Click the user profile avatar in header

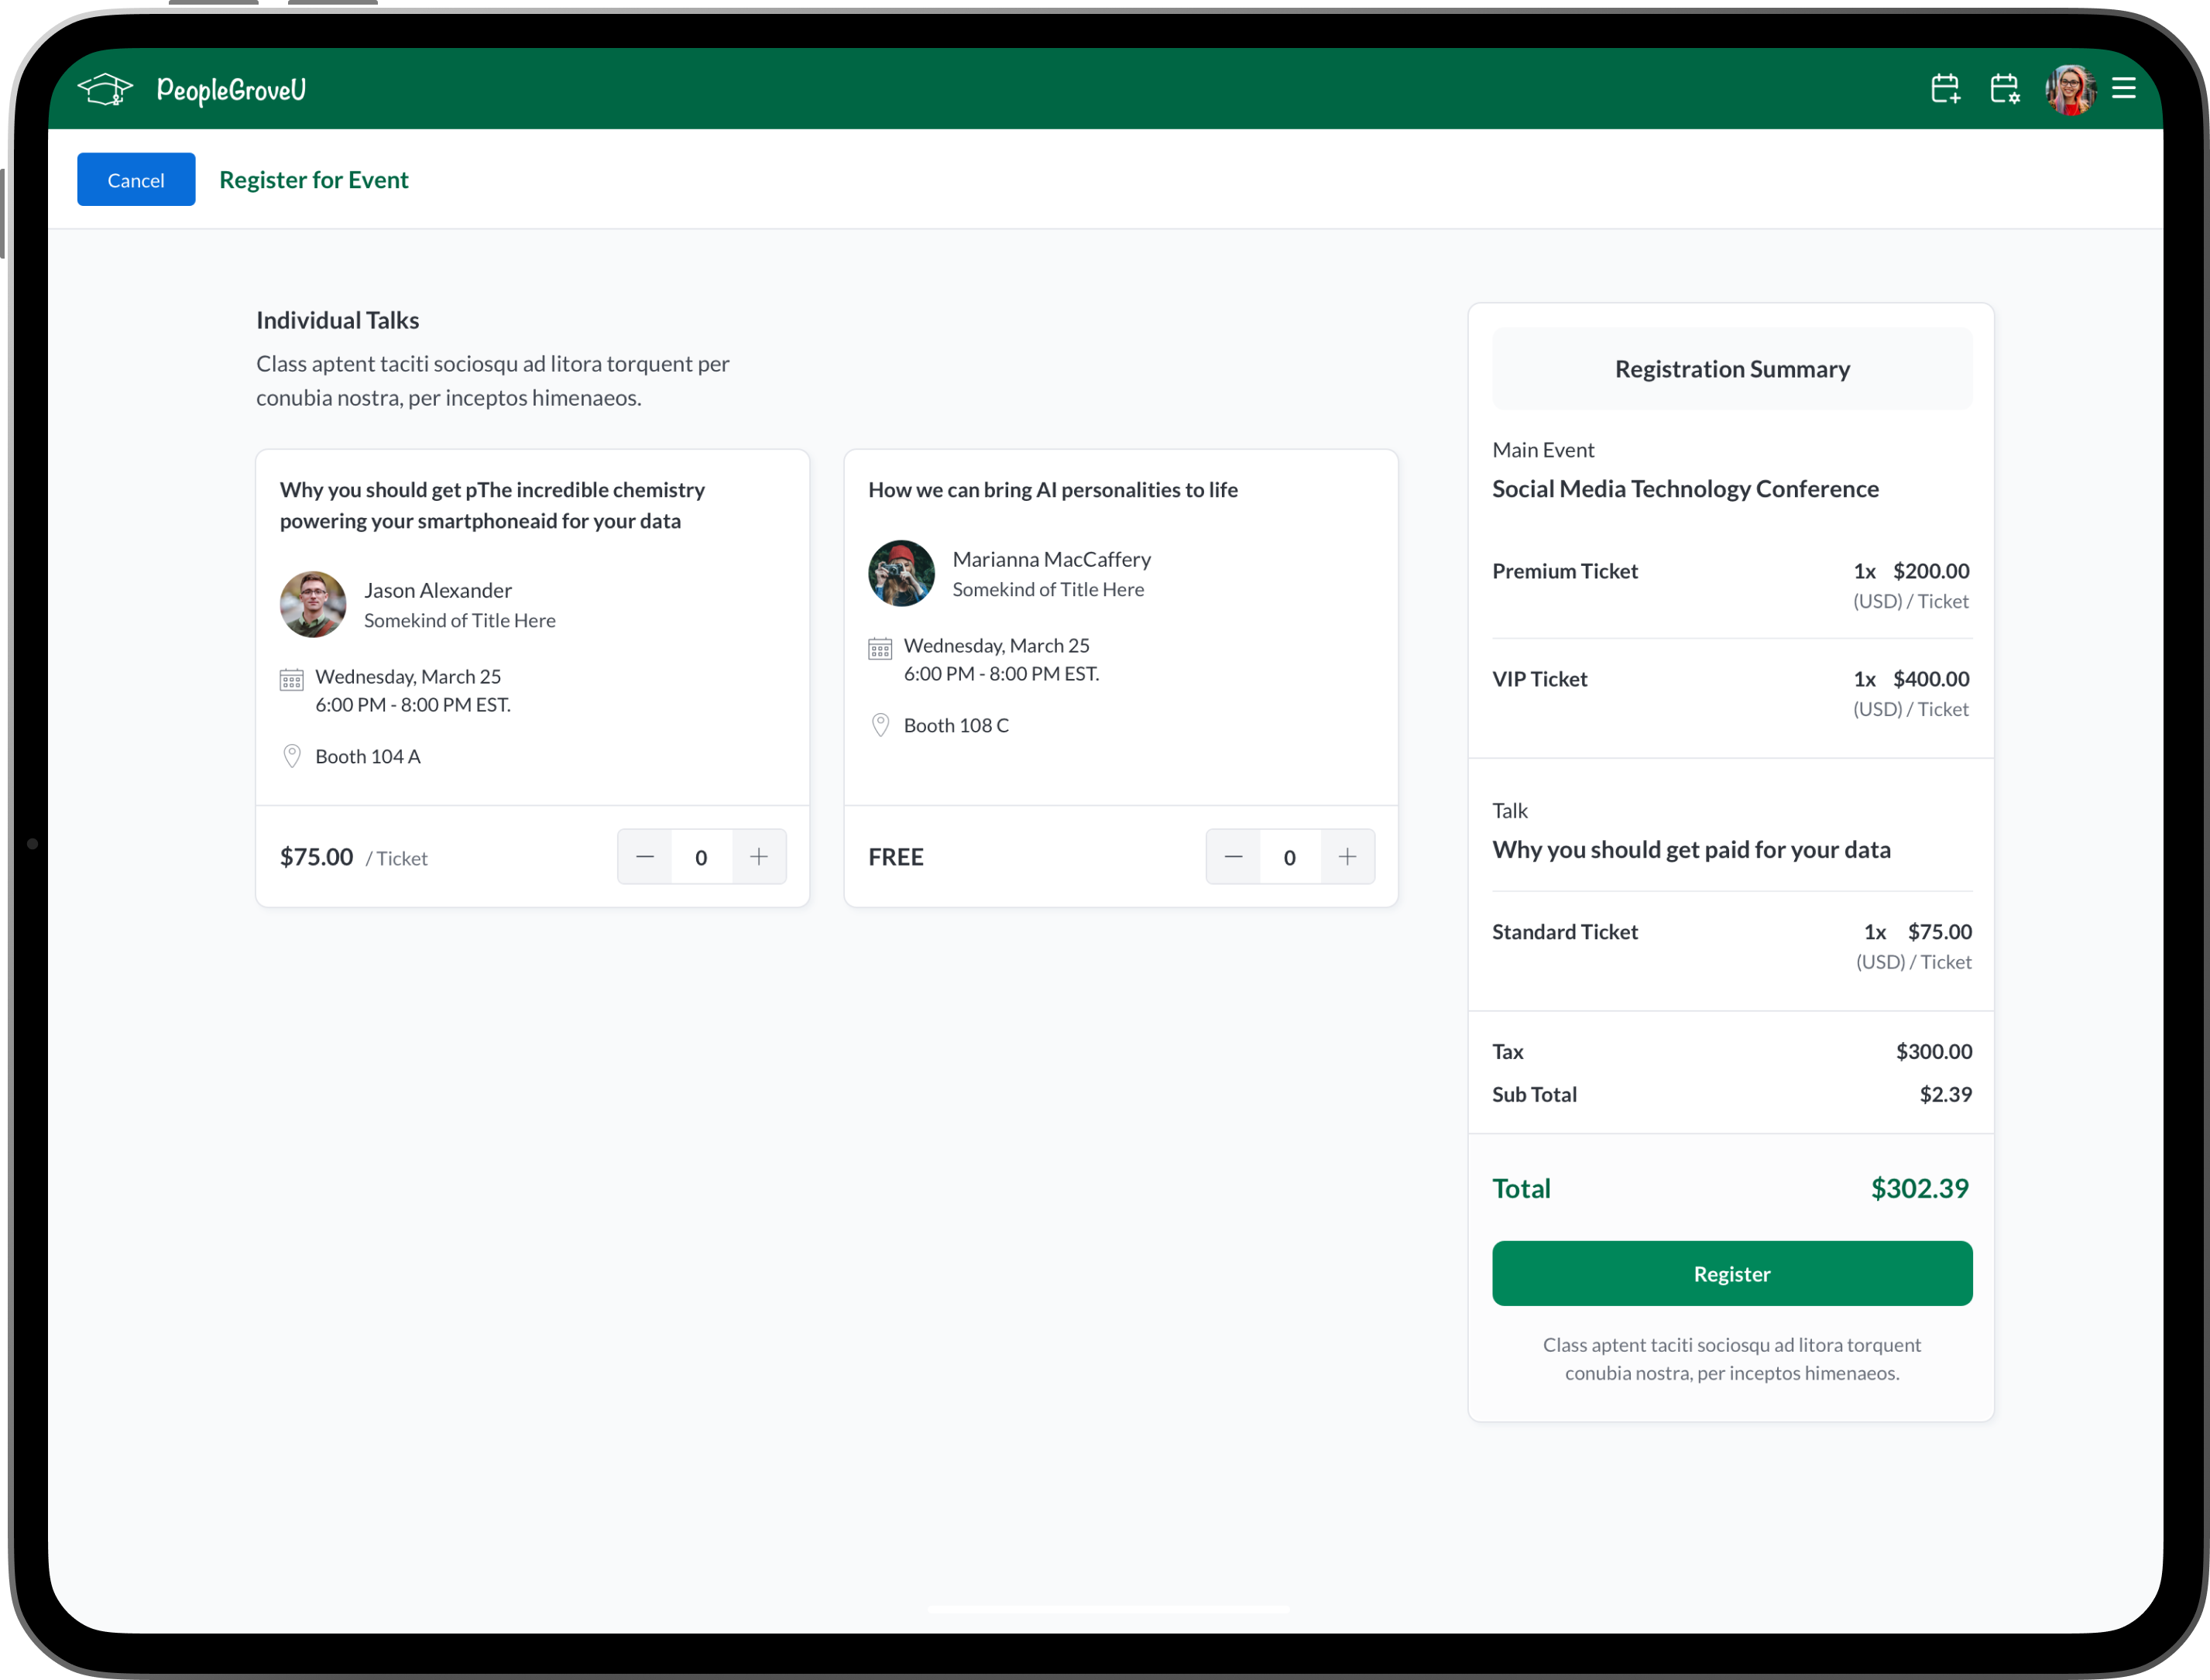click(x=2069, y=90)
